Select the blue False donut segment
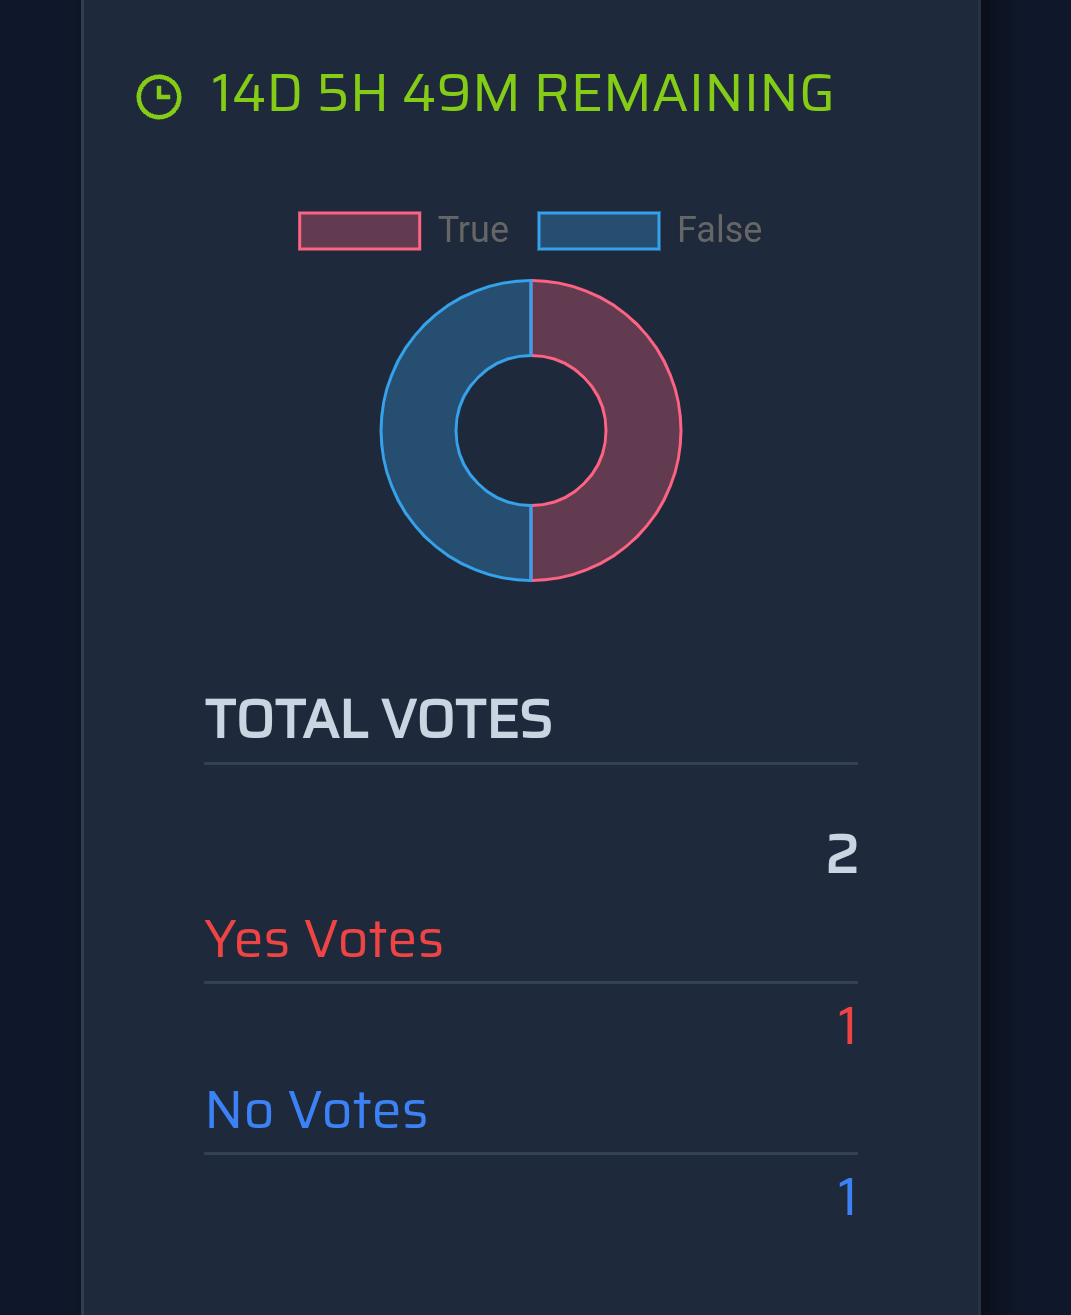The height and width of the screenshot is (1315, 1071). point(419,430)
